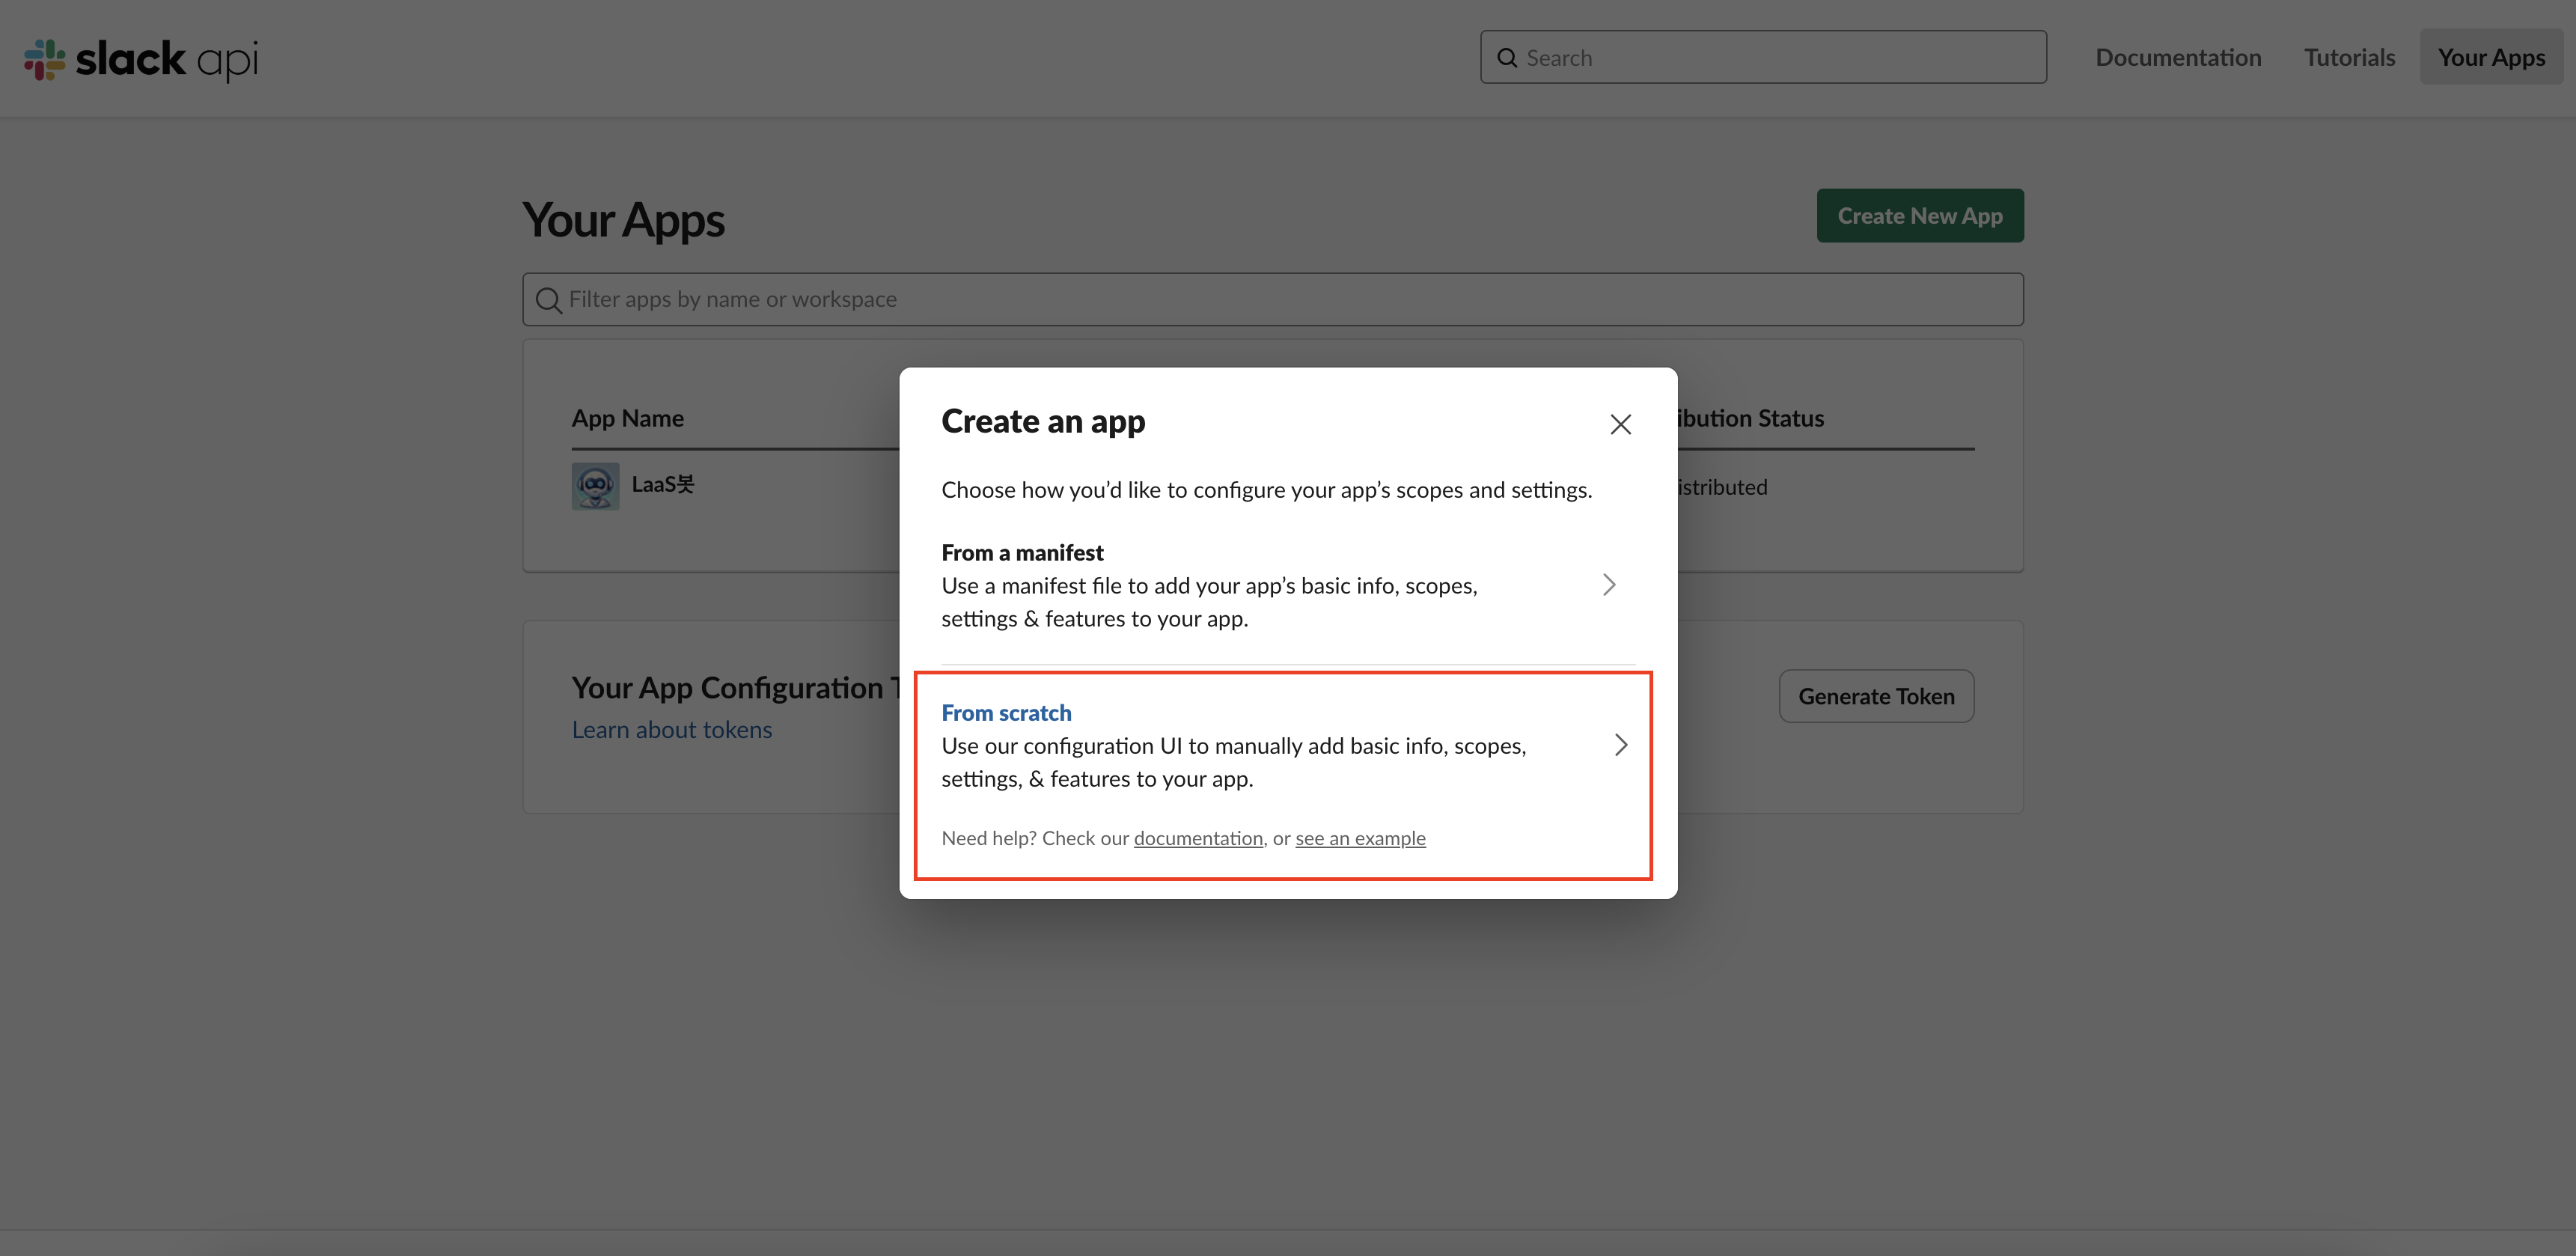Focus the top Search input field
2576x1256 pixels.
click(1763, 57)
